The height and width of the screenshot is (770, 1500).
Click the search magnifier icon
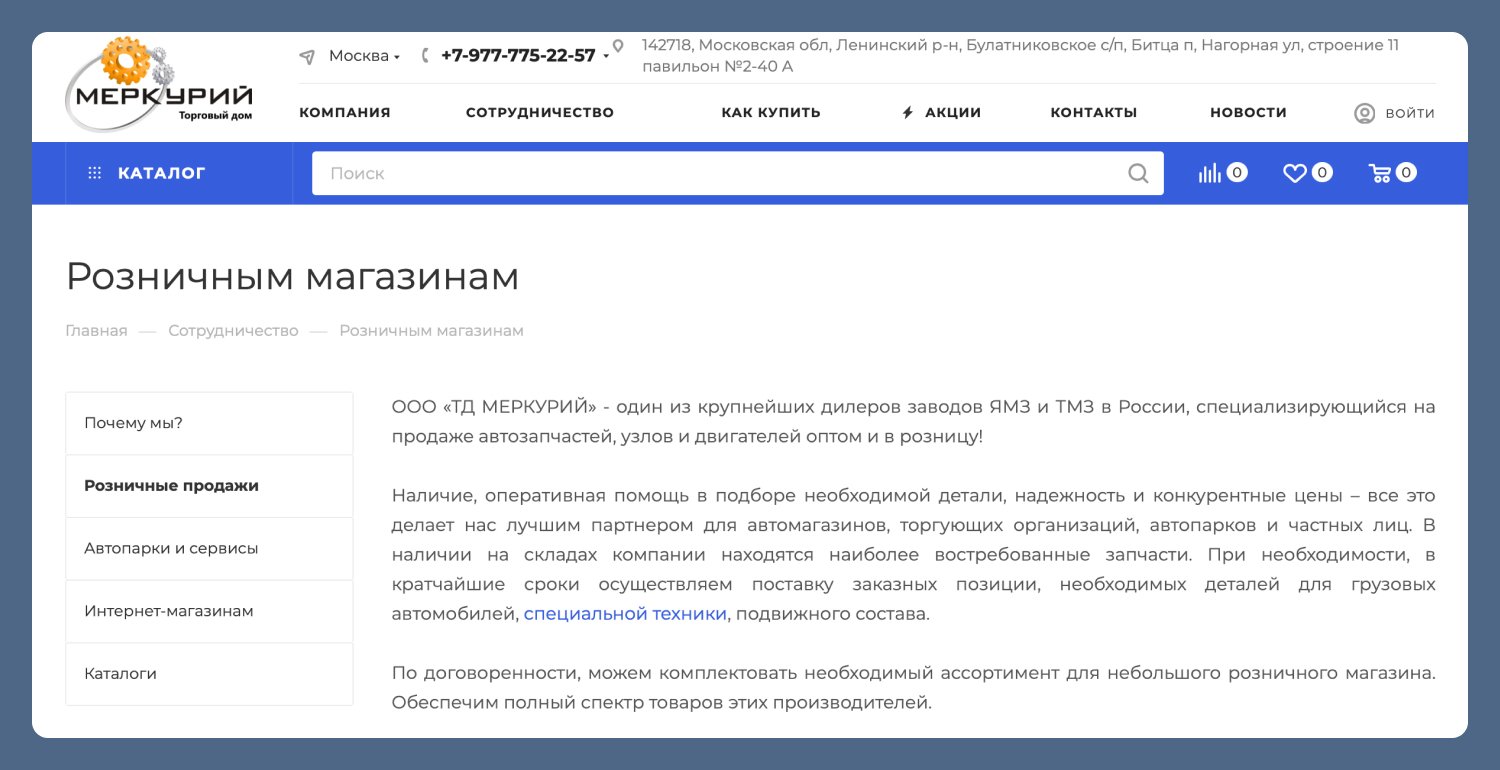click(x=1138, y=173)
